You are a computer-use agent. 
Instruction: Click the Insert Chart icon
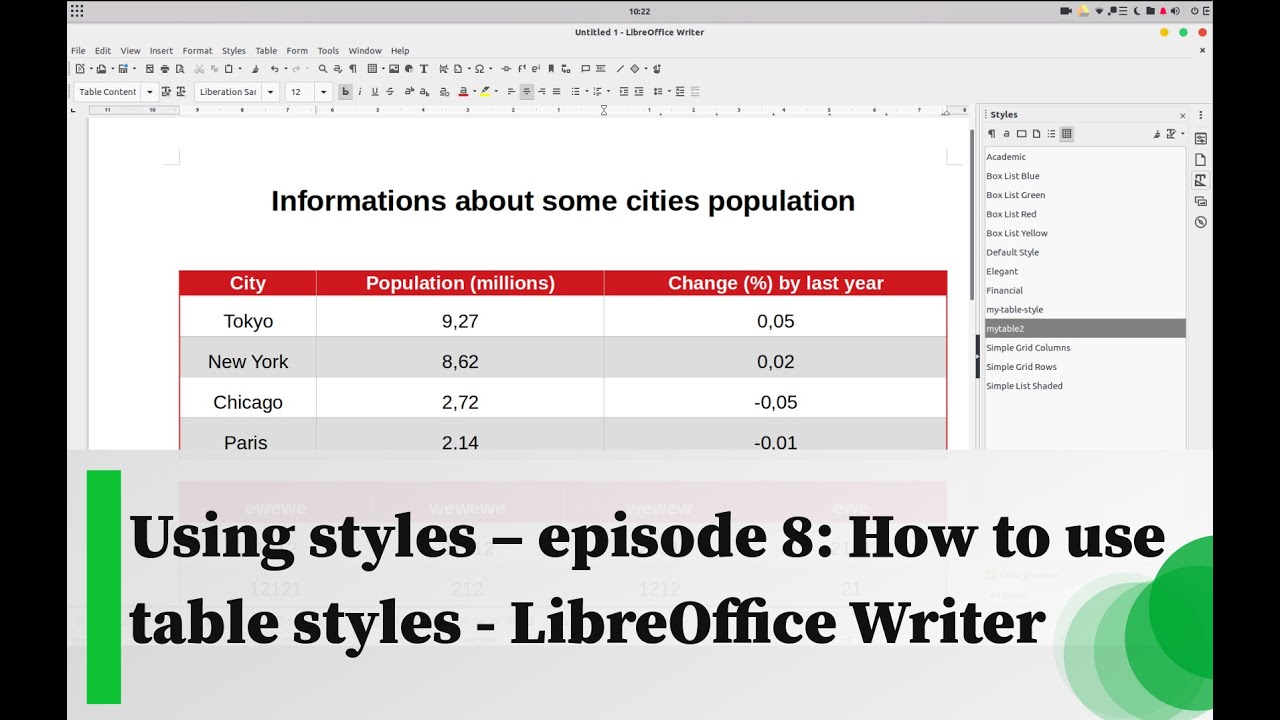point(409,69)
